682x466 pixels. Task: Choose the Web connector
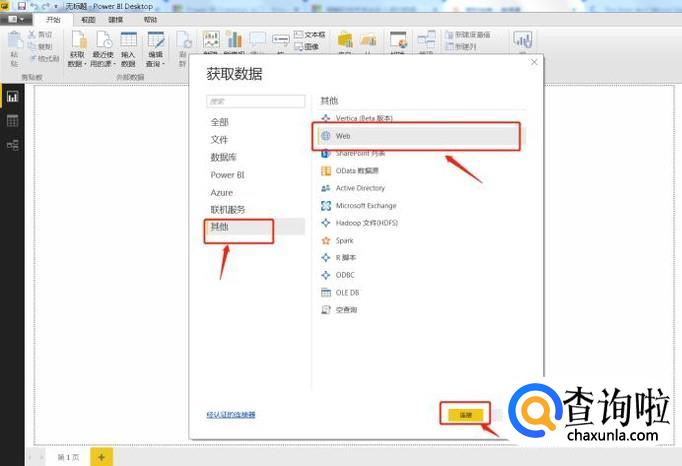coord(422,136)
